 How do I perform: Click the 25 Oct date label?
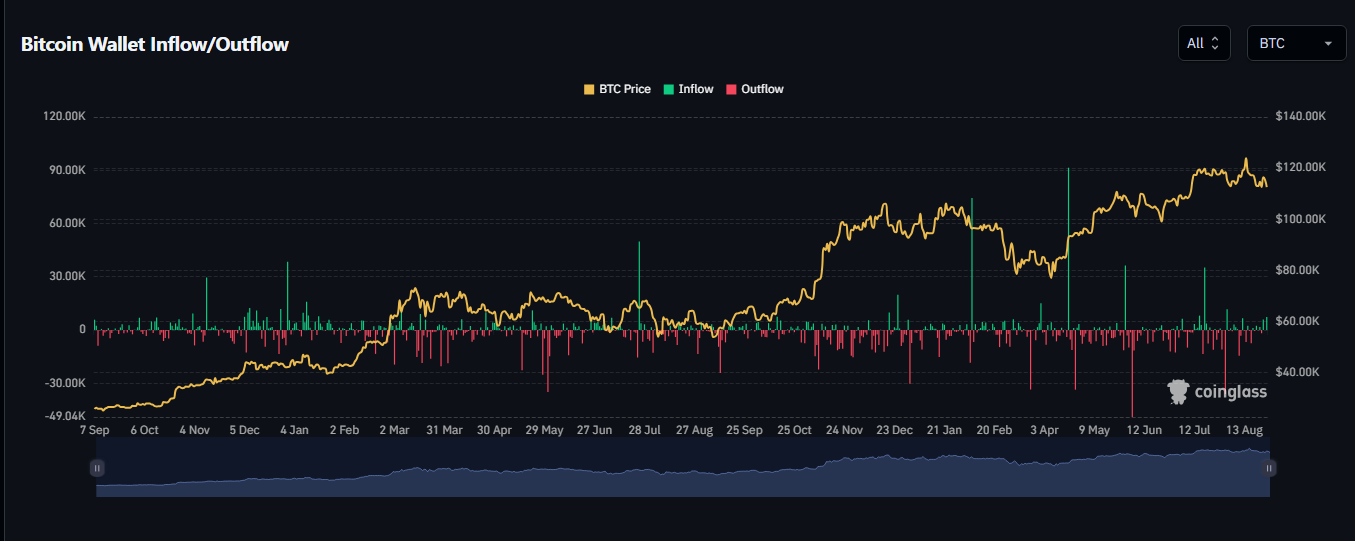794,430
